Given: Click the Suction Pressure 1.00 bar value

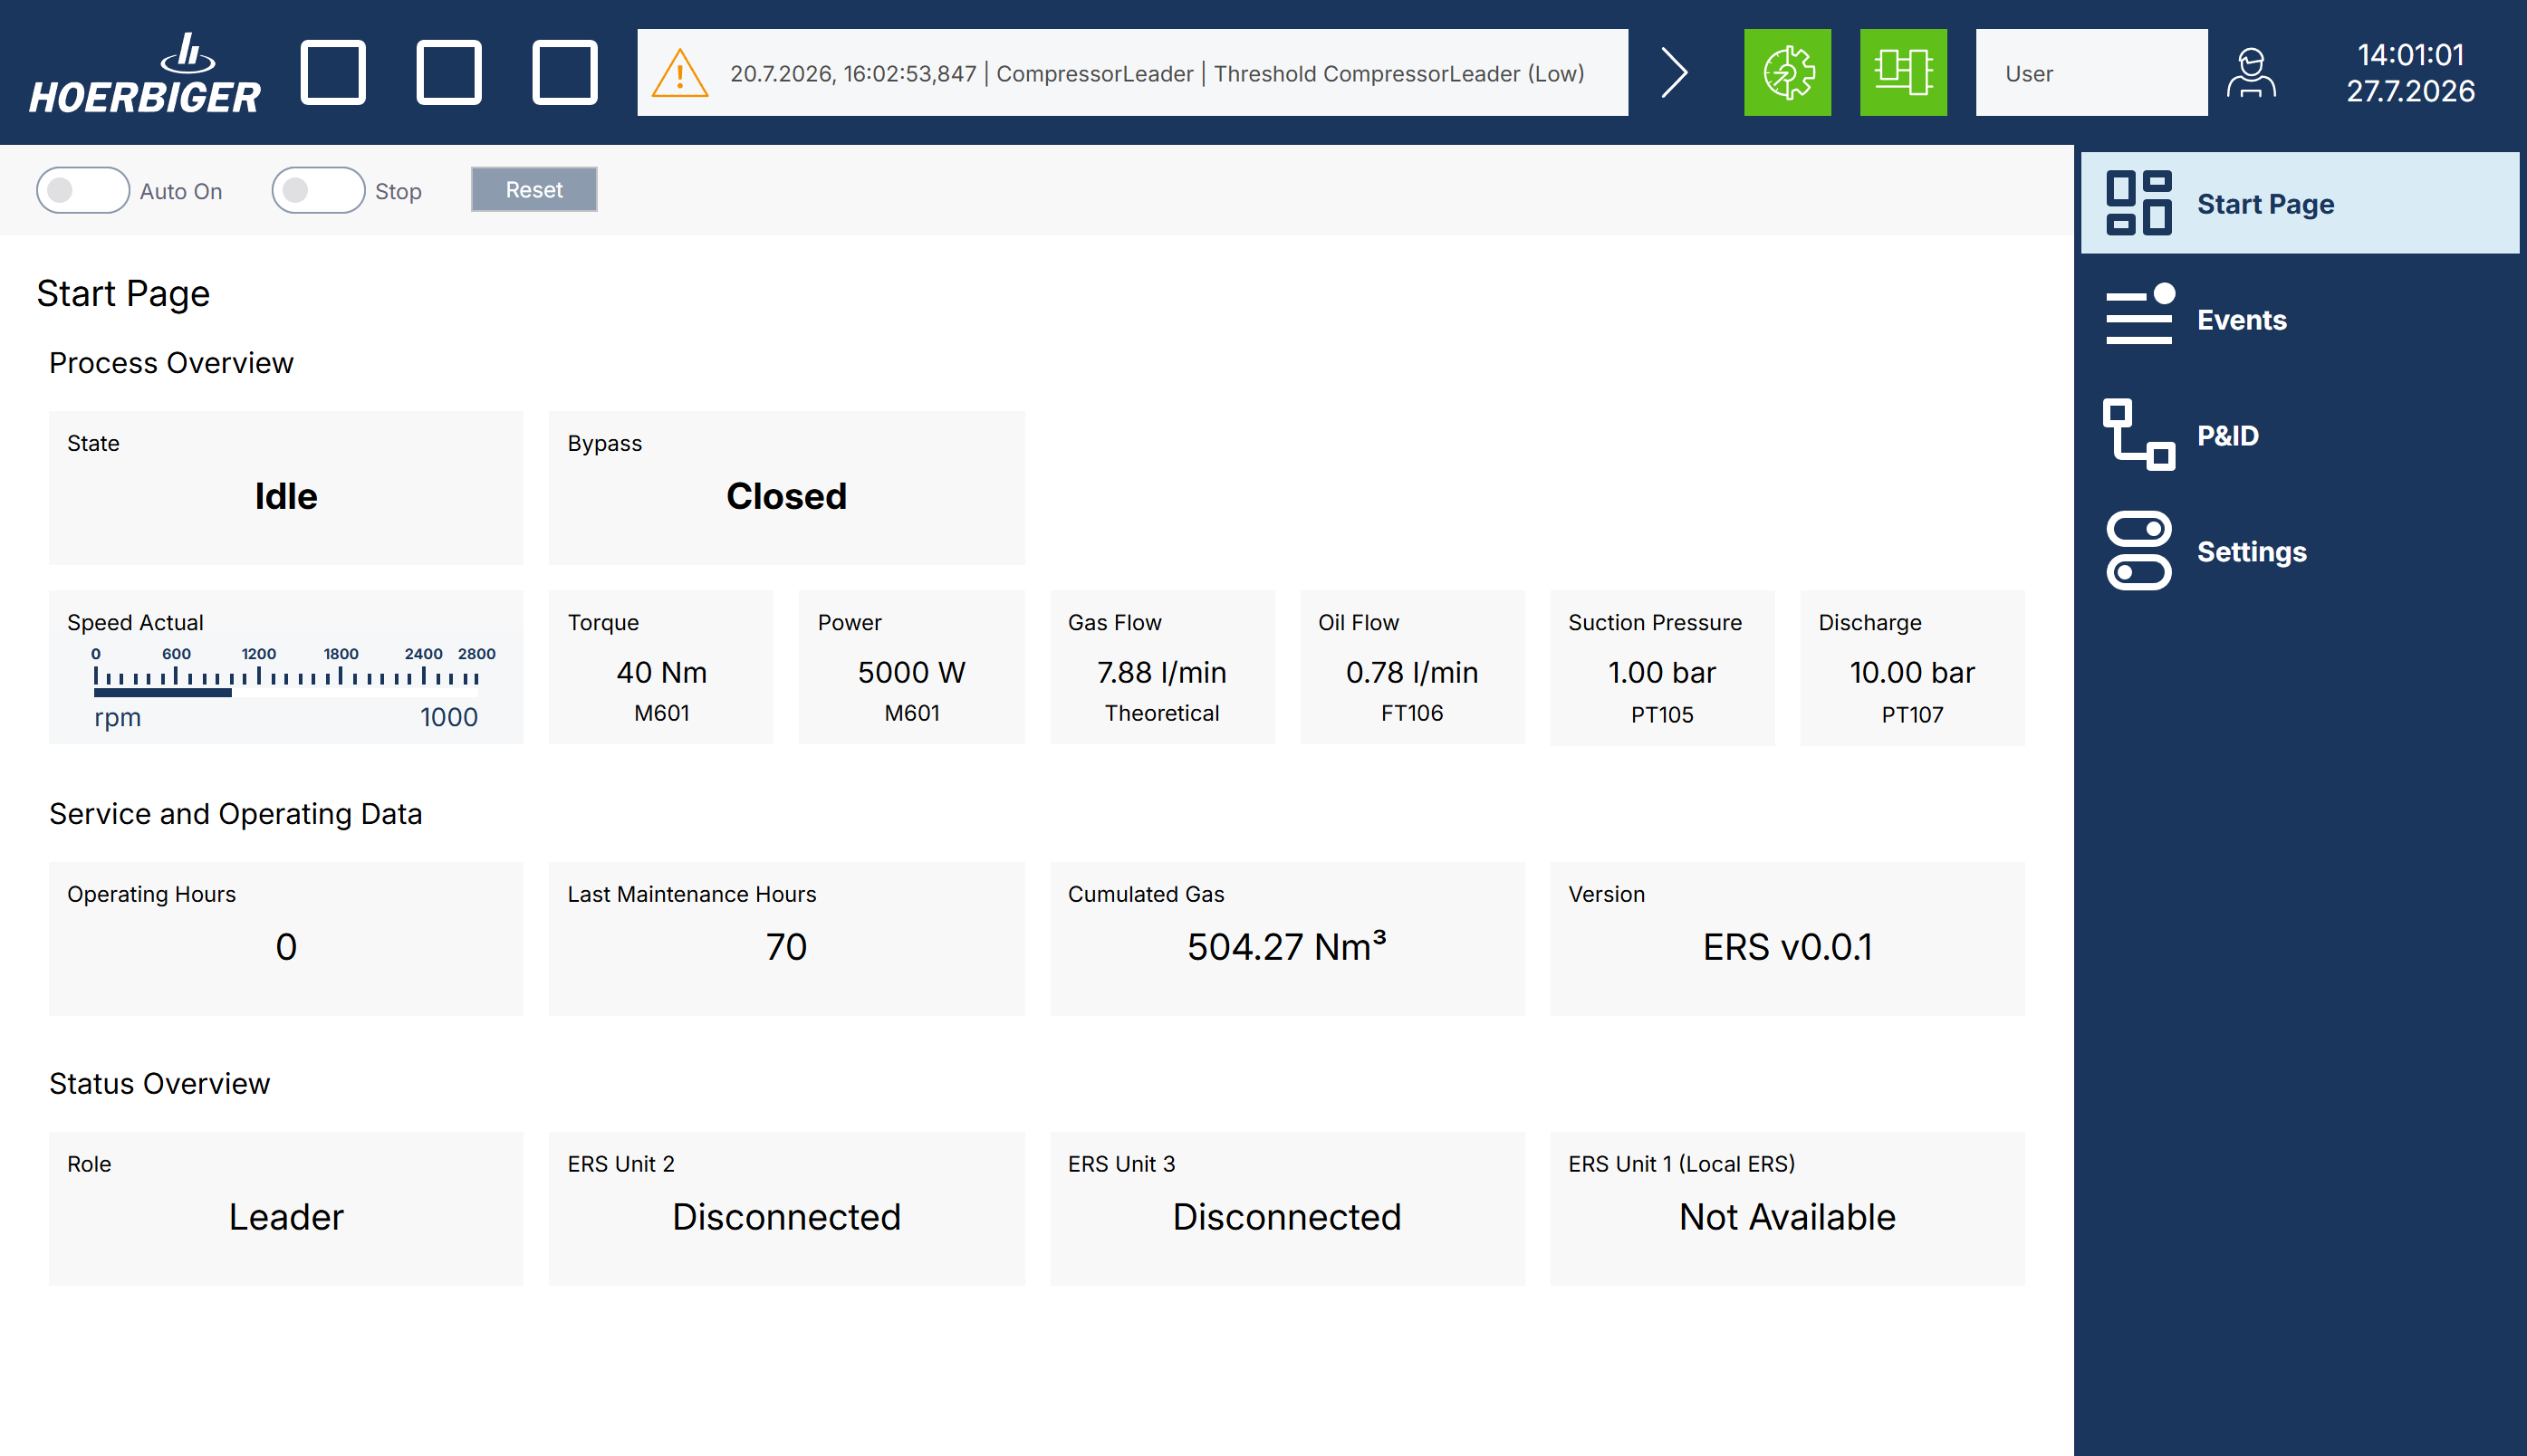Looking at the screenshot, I should coord(1662,672).
